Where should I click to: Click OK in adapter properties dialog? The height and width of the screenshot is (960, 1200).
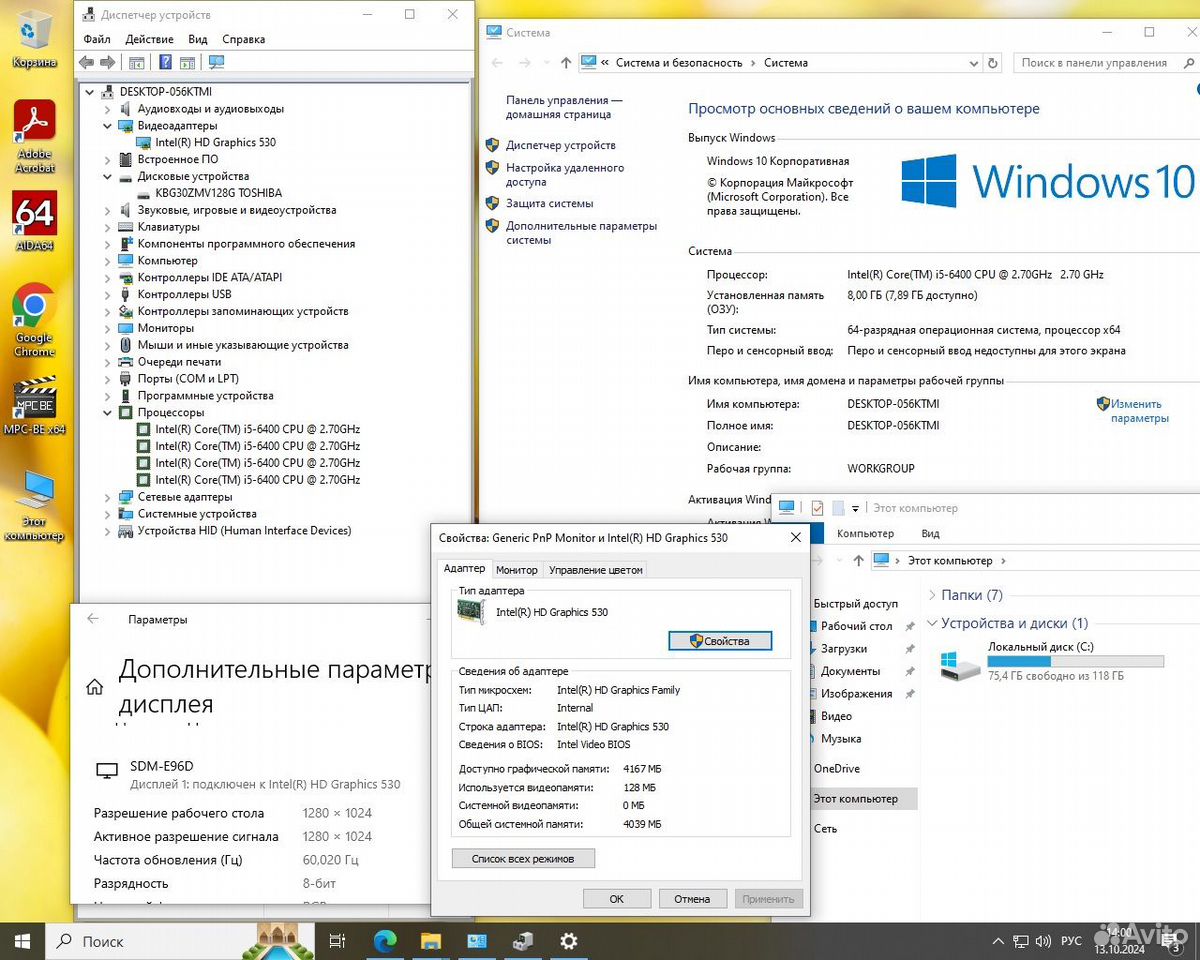[x=617, y=899]
